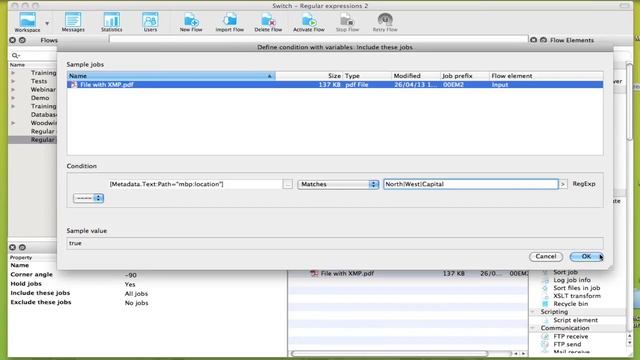Click the Exclude these jobs property
The image size is (640, 360).
[41, 302]
